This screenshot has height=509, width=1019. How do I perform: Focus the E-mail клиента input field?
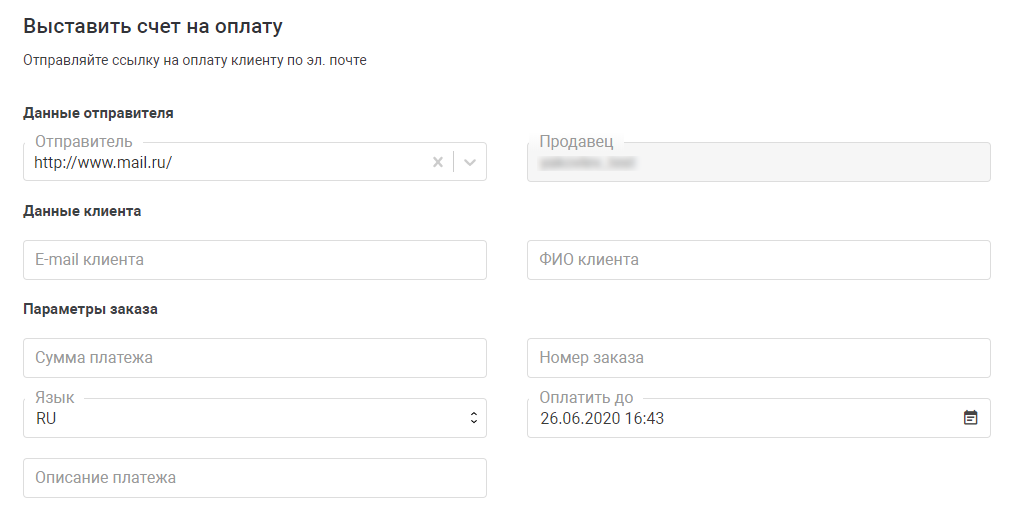[x=255, y=260]
